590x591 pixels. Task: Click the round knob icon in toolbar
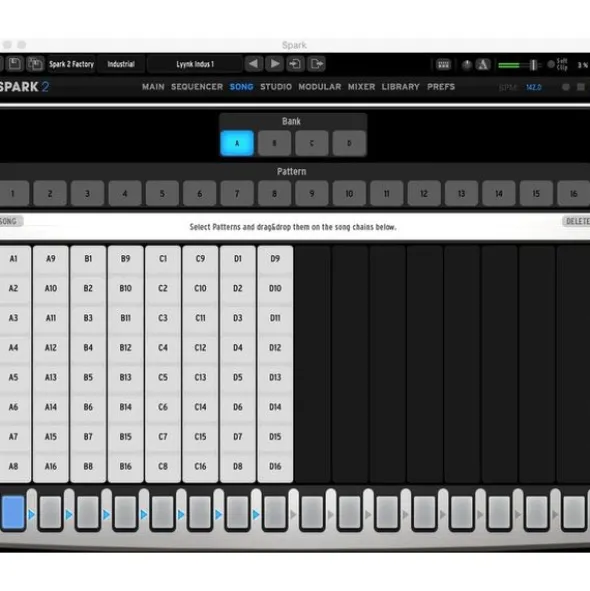click(x=467, y=65)
